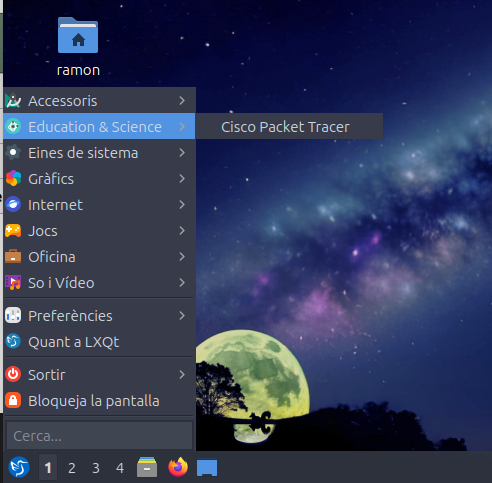This screenshot has height=483, width=492.
Task: Click the Preferències sliders icon
Action: point(13,315)
